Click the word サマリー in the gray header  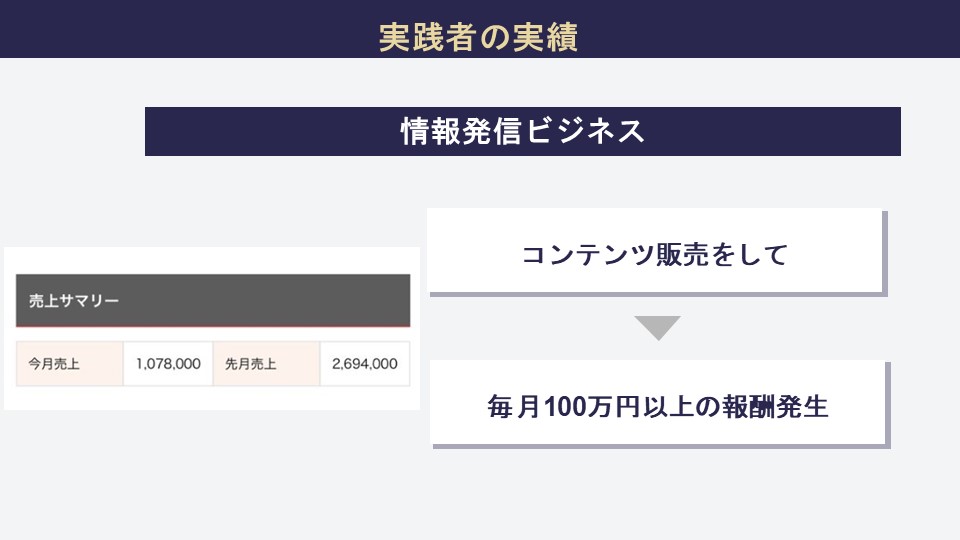(x=90, y=300)
